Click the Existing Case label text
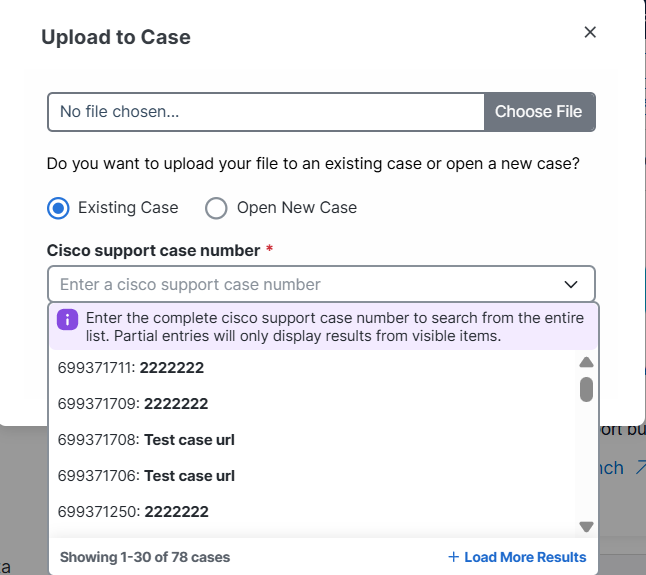Screen dimensions: 646x575 pos(128,208)
